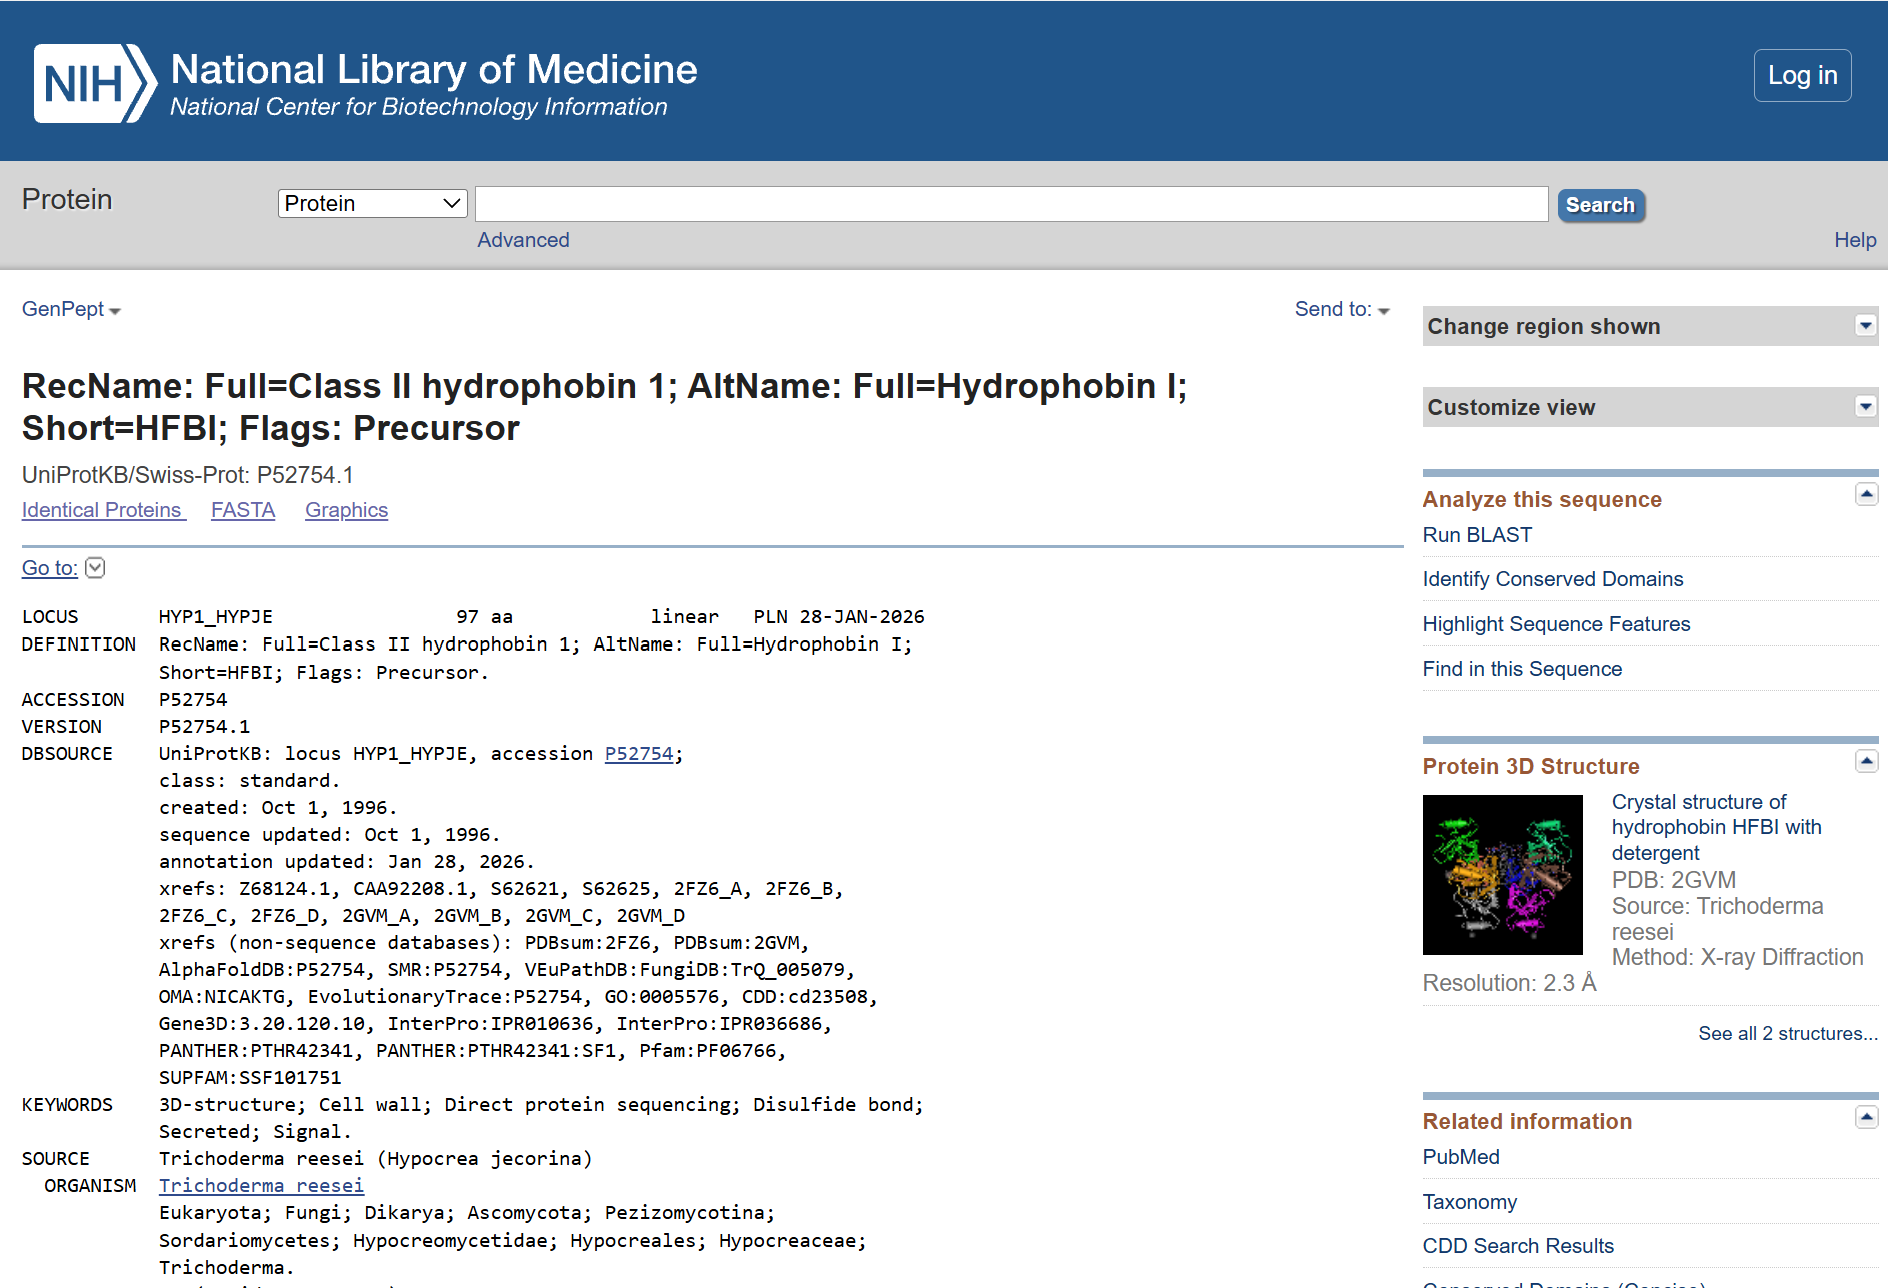Switch to the FASTA view
This screenshot has width=1888, height=1288.
pyautogui.click(x=243, y=510)
